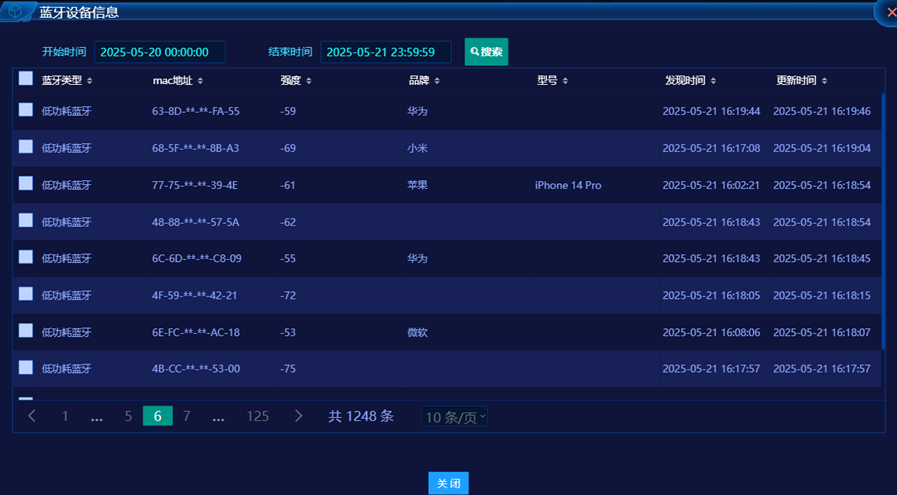Click the 小米 brand cell
This screenshot has width=897, height=495.
[418, 148]
